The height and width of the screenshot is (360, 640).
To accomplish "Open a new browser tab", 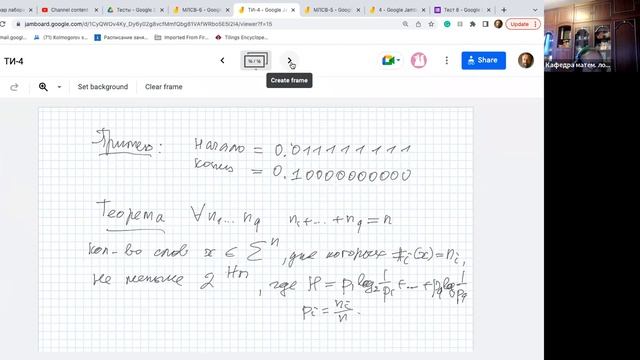I will [x=504, y=10].
